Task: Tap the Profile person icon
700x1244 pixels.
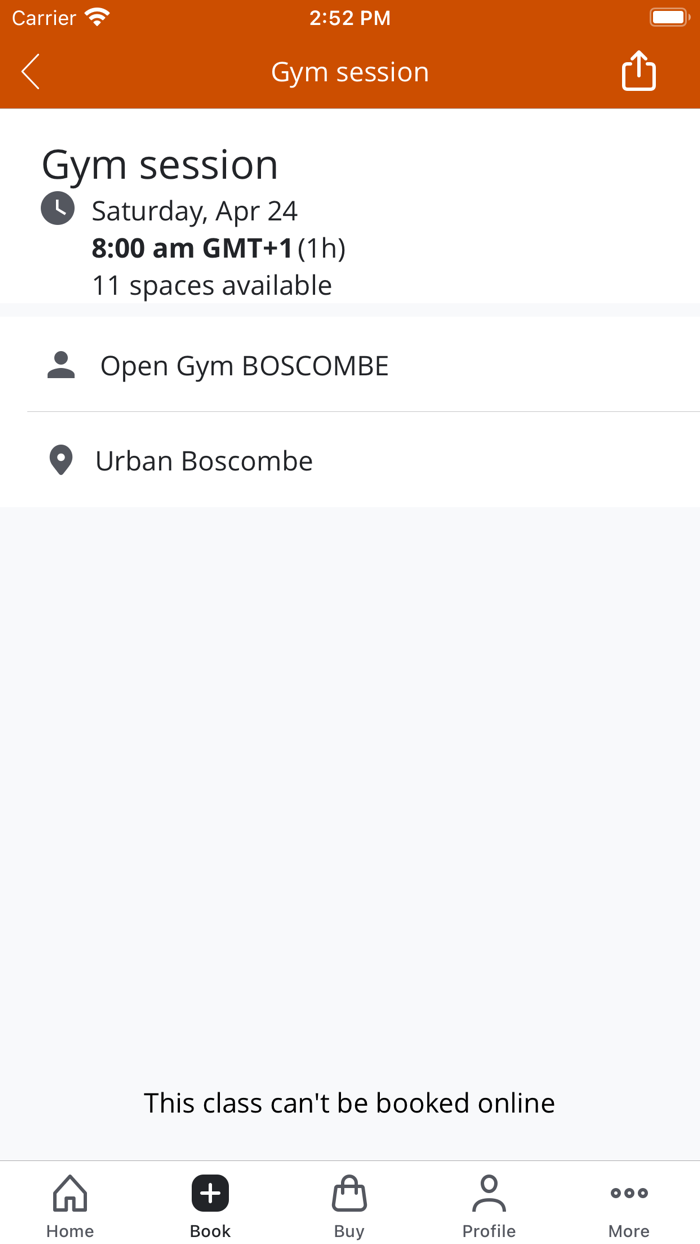Action: (x=489, y=1193)
